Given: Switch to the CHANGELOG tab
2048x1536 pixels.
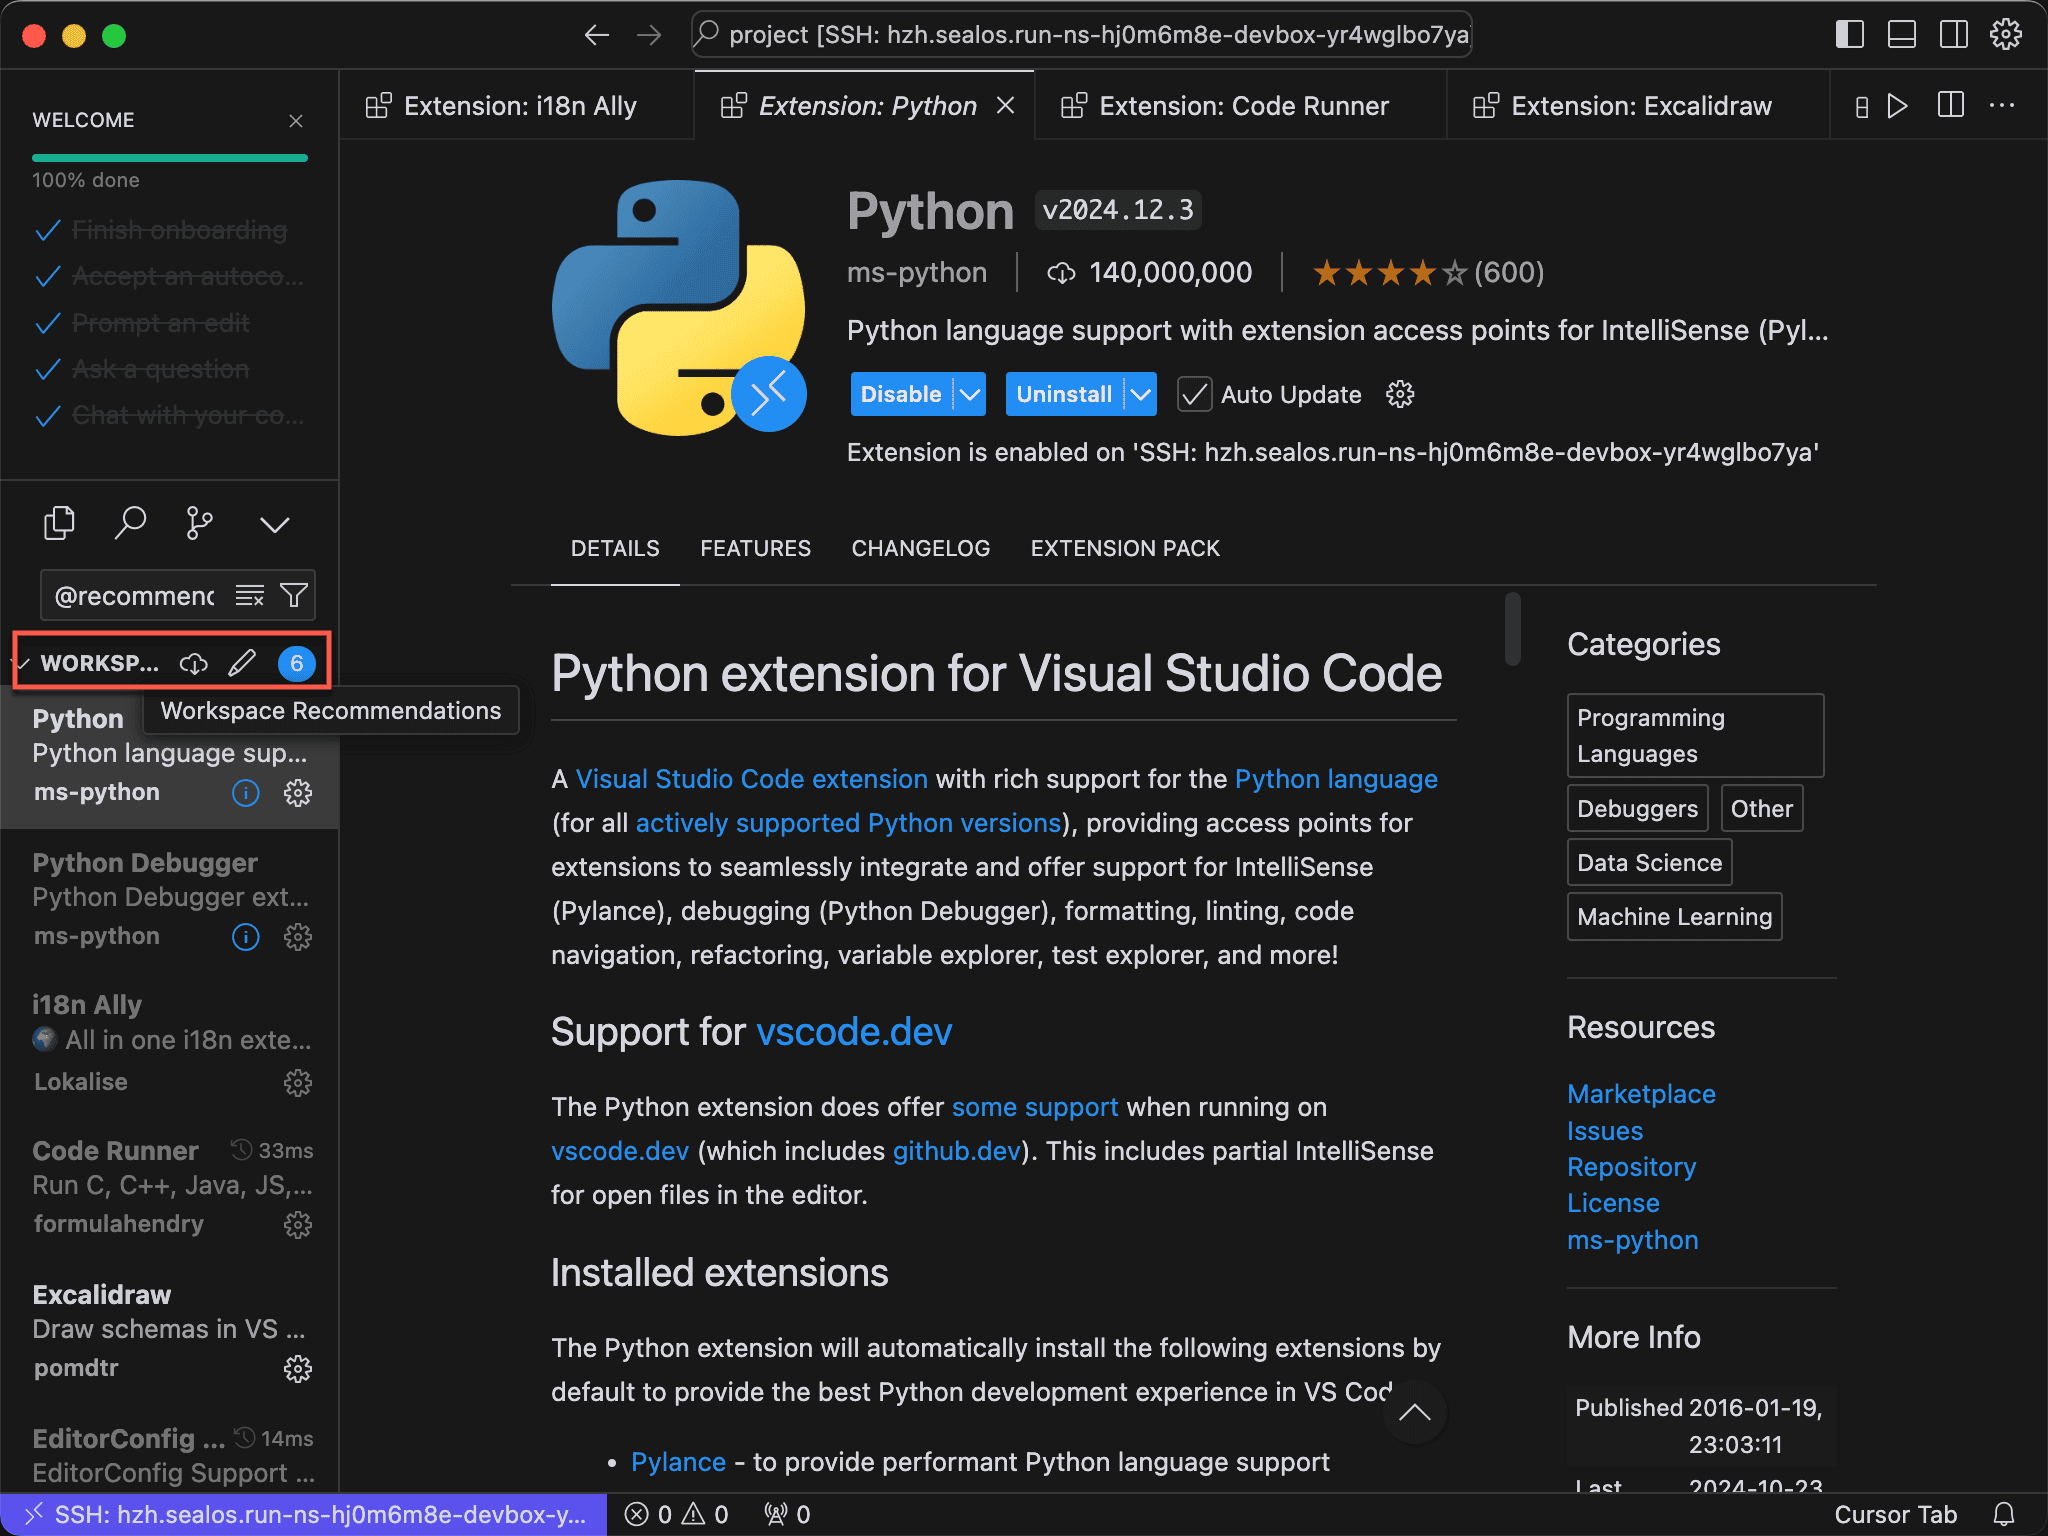Looking at the screenshot, I should click(x=920, y=548).
